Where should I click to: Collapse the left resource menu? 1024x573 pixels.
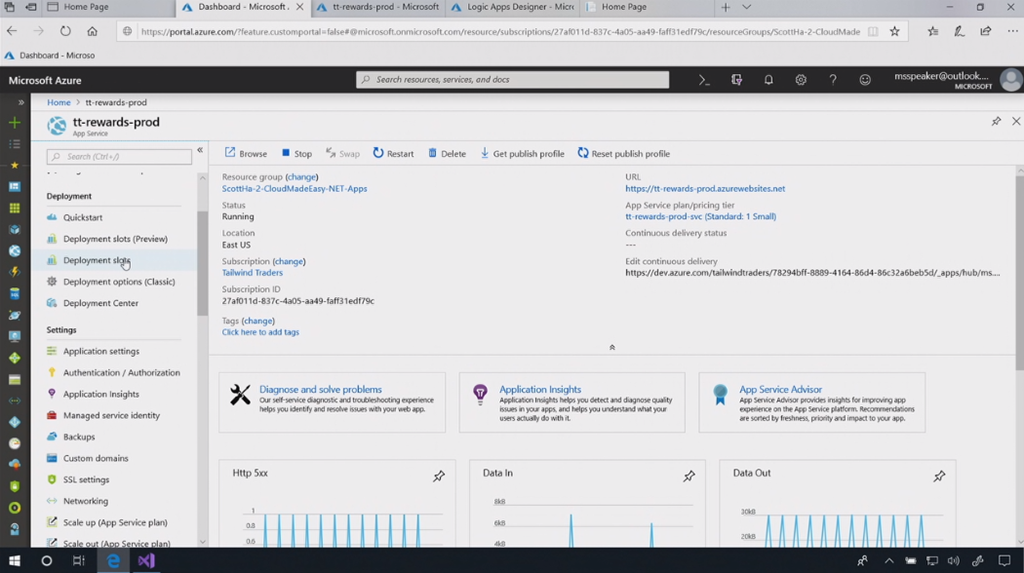tap(200, 151)
